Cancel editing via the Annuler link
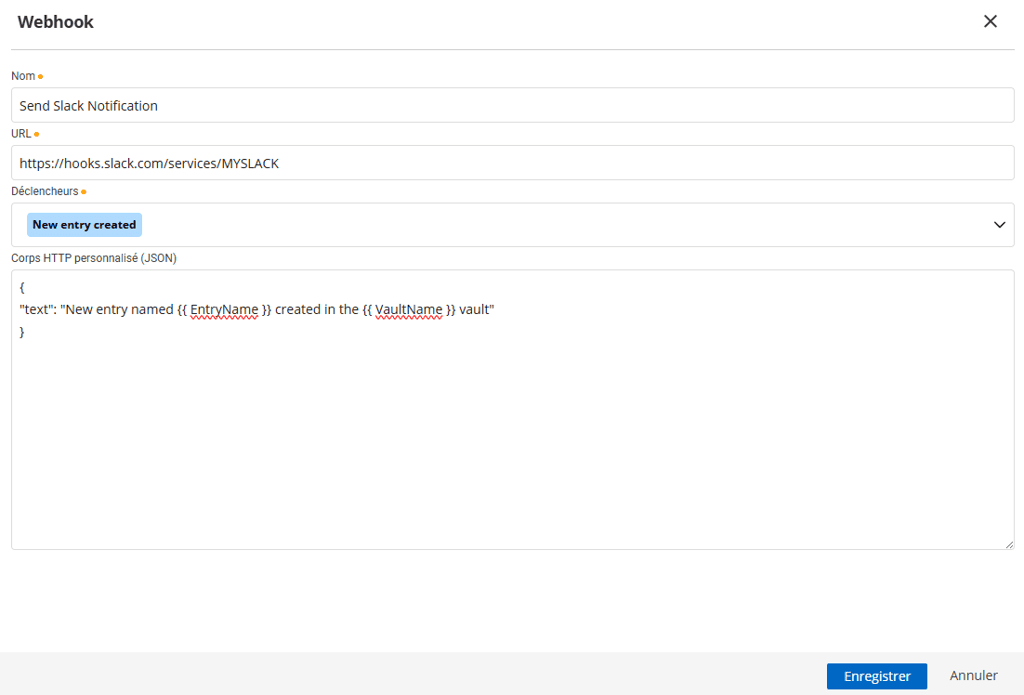 click(x=973, y=675)
